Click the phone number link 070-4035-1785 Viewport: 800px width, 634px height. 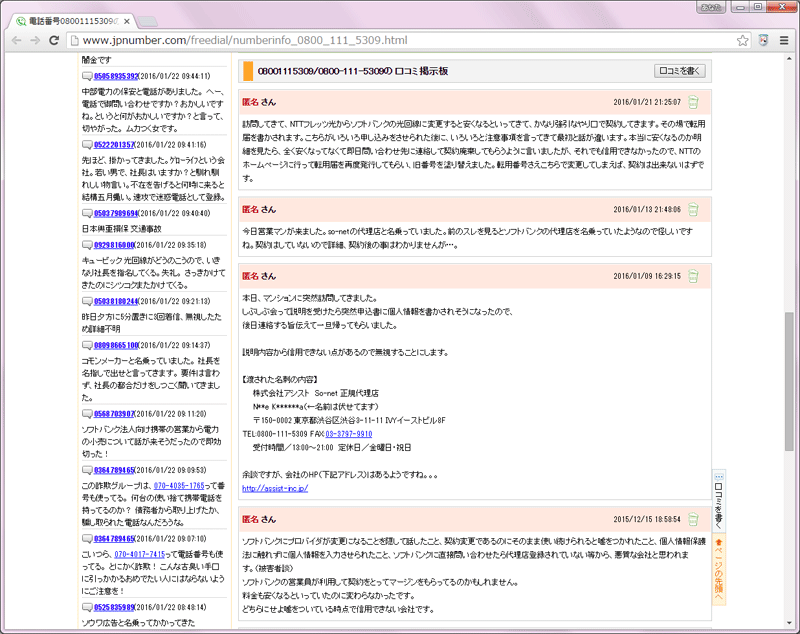179,485
